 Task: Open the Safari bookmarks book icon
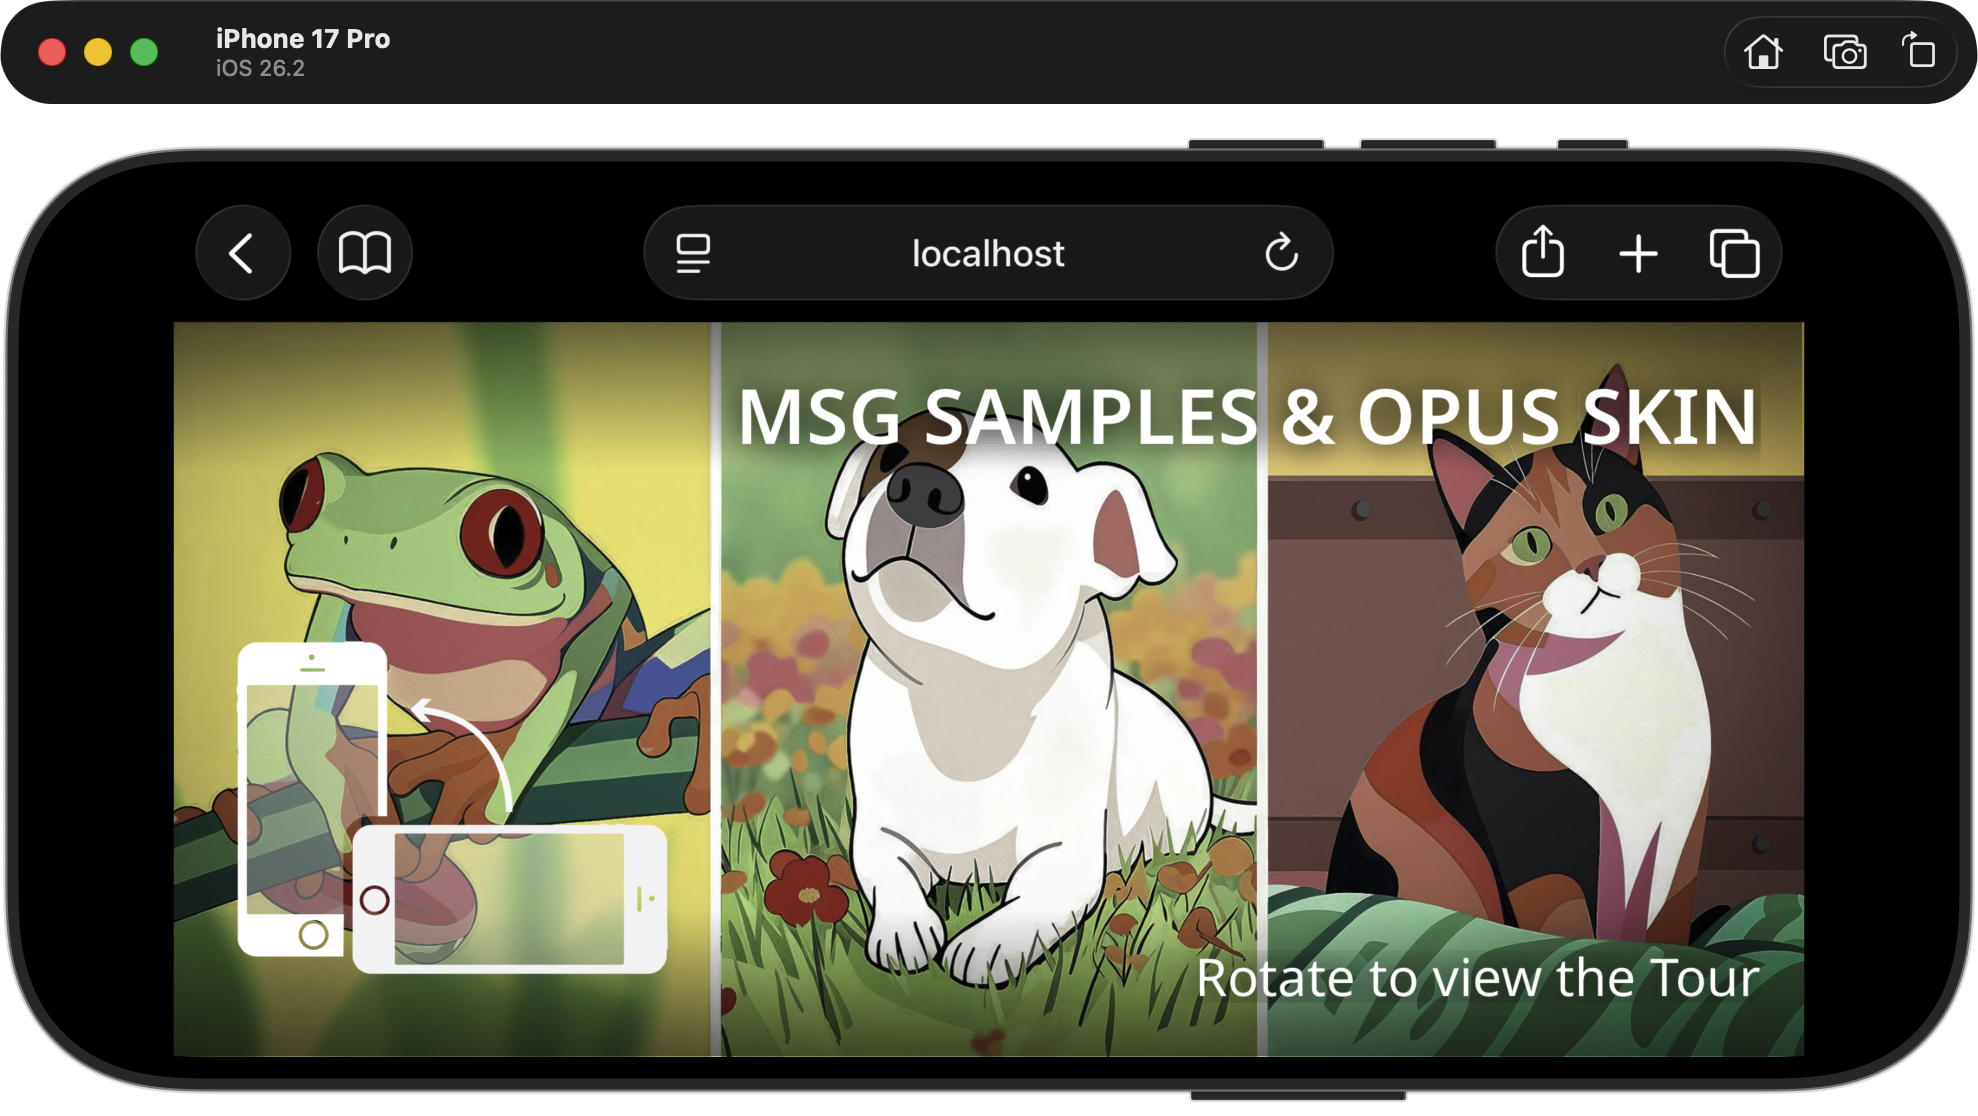(364, 253)
